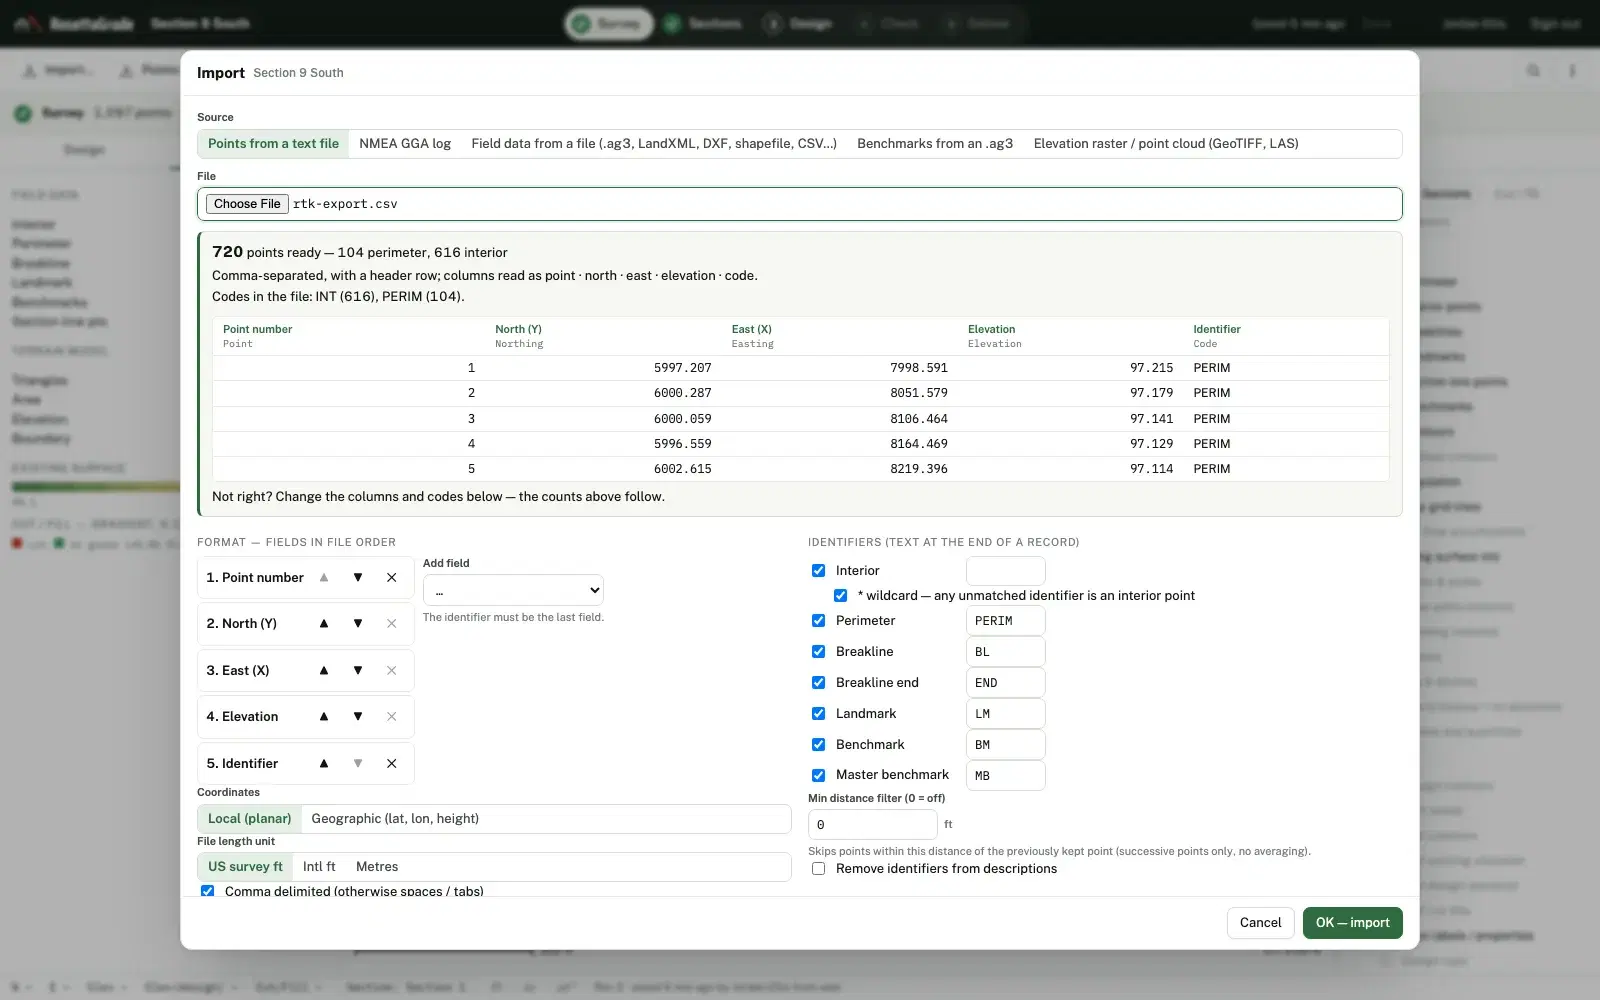This screenshot has width=1600, height=1000.
Task: Move Elevation field up
Action: [324, 717]
